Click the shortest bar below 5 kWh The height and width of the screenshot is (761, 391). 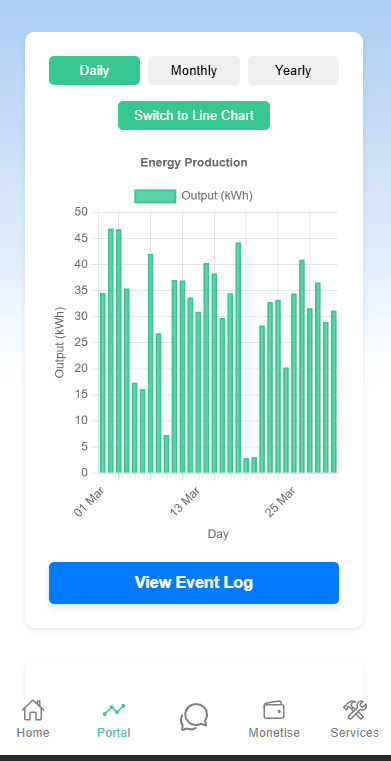(246, 465)
